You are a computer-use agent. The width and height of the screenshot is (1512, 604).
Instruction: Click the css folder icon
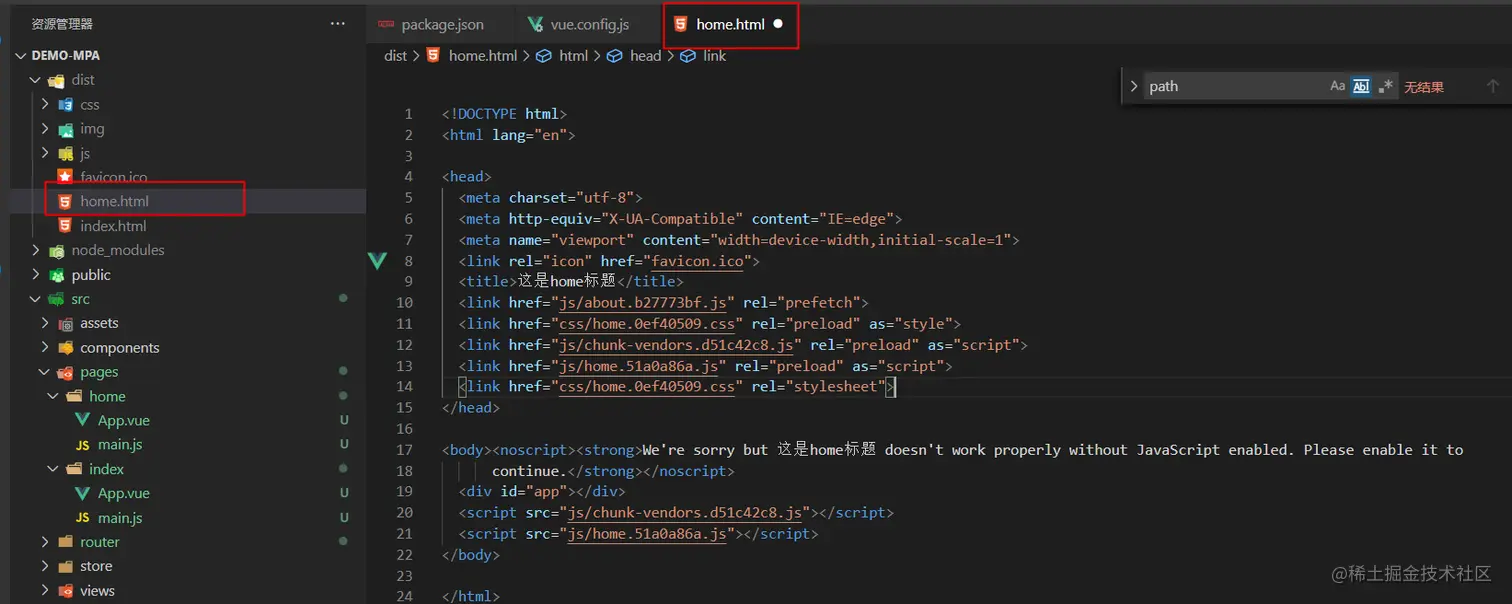tap(65, 104)
